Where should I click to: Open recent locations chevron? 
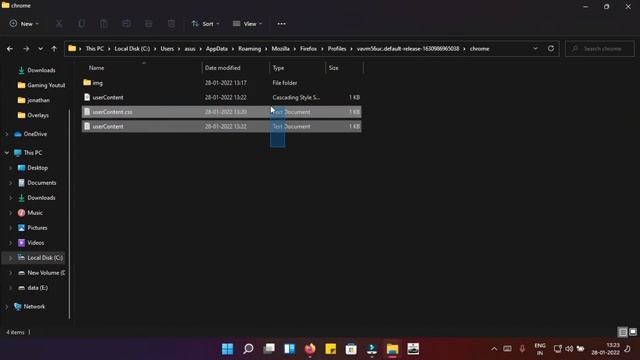[40, 49]
